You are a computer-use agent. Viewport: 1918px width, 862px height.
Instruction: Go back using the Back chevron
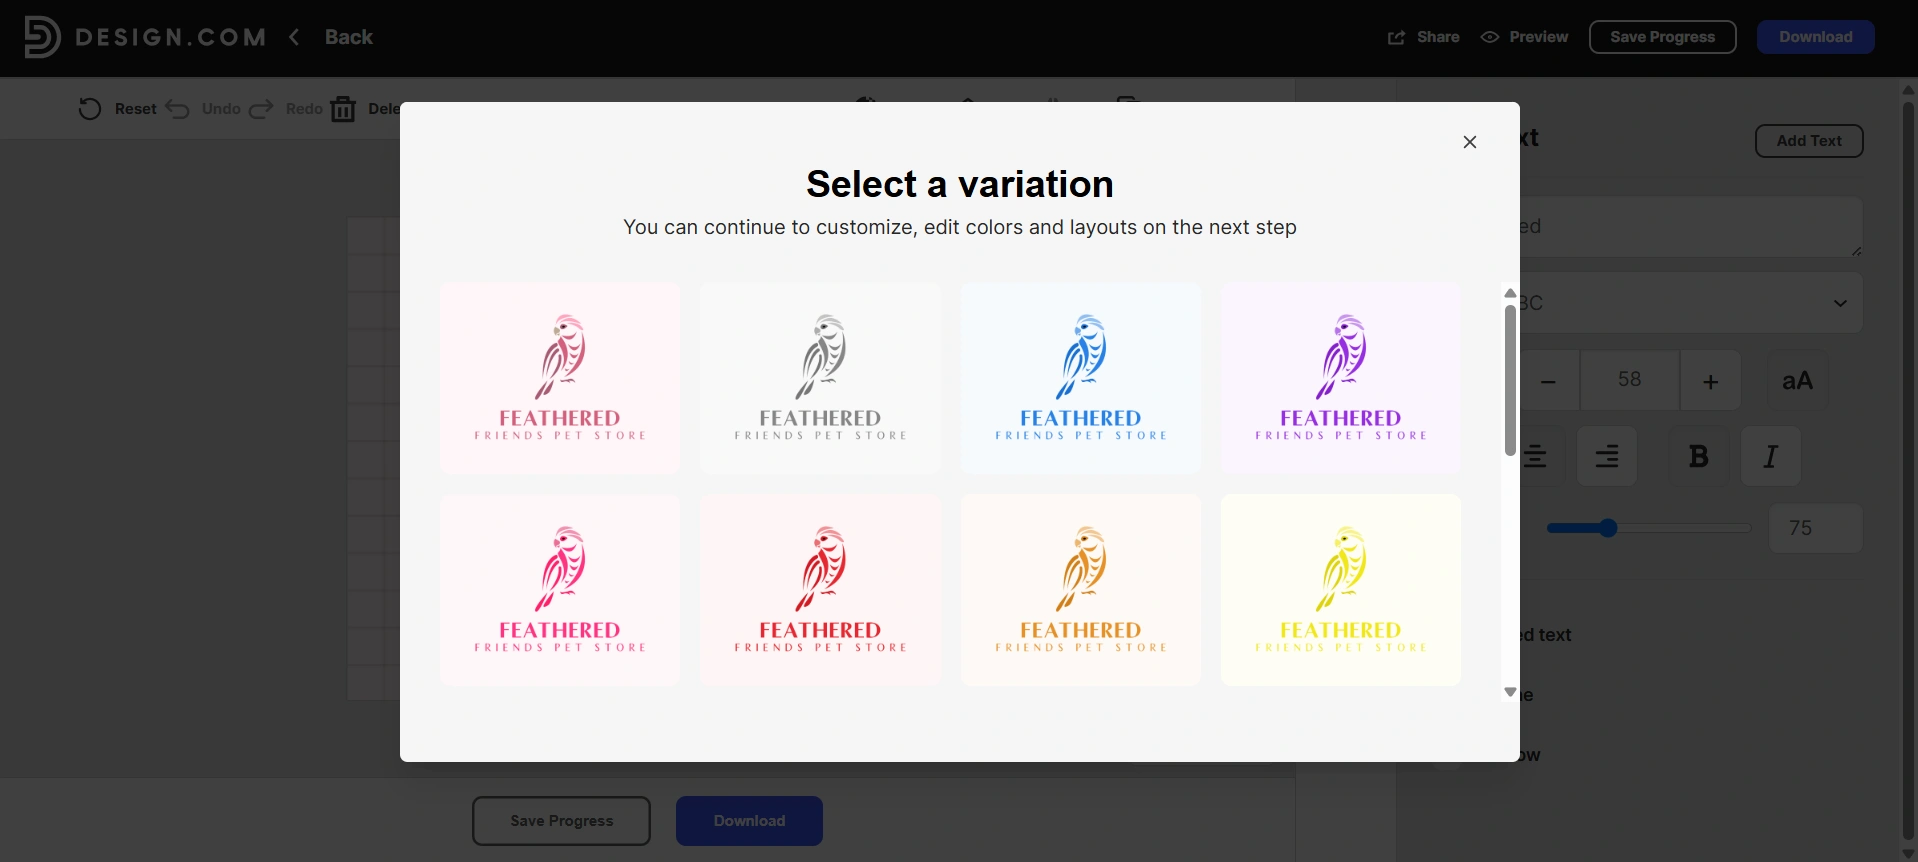(295, 37)
